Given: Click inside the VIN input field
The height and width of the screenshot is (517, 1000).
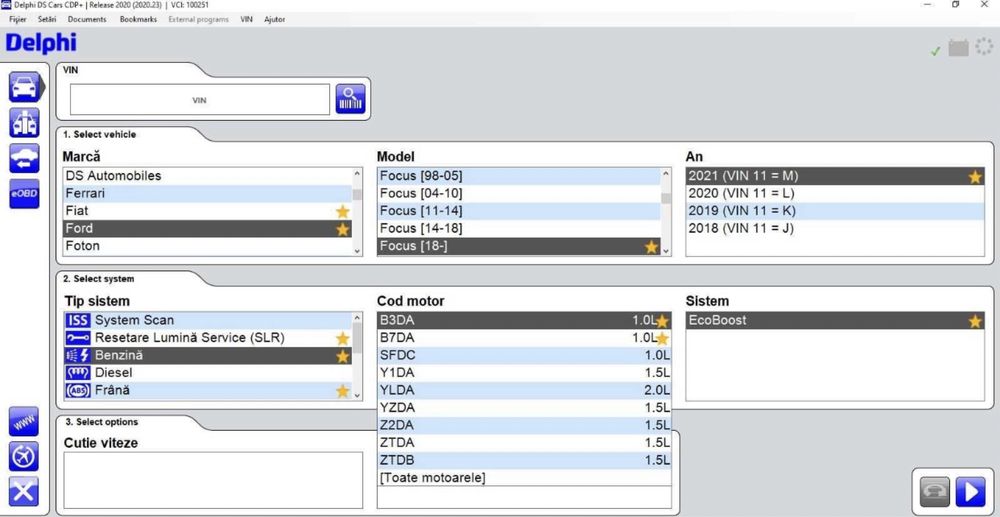Looking at the screenshot, I should pyautogui.click(x=200, y=99).
